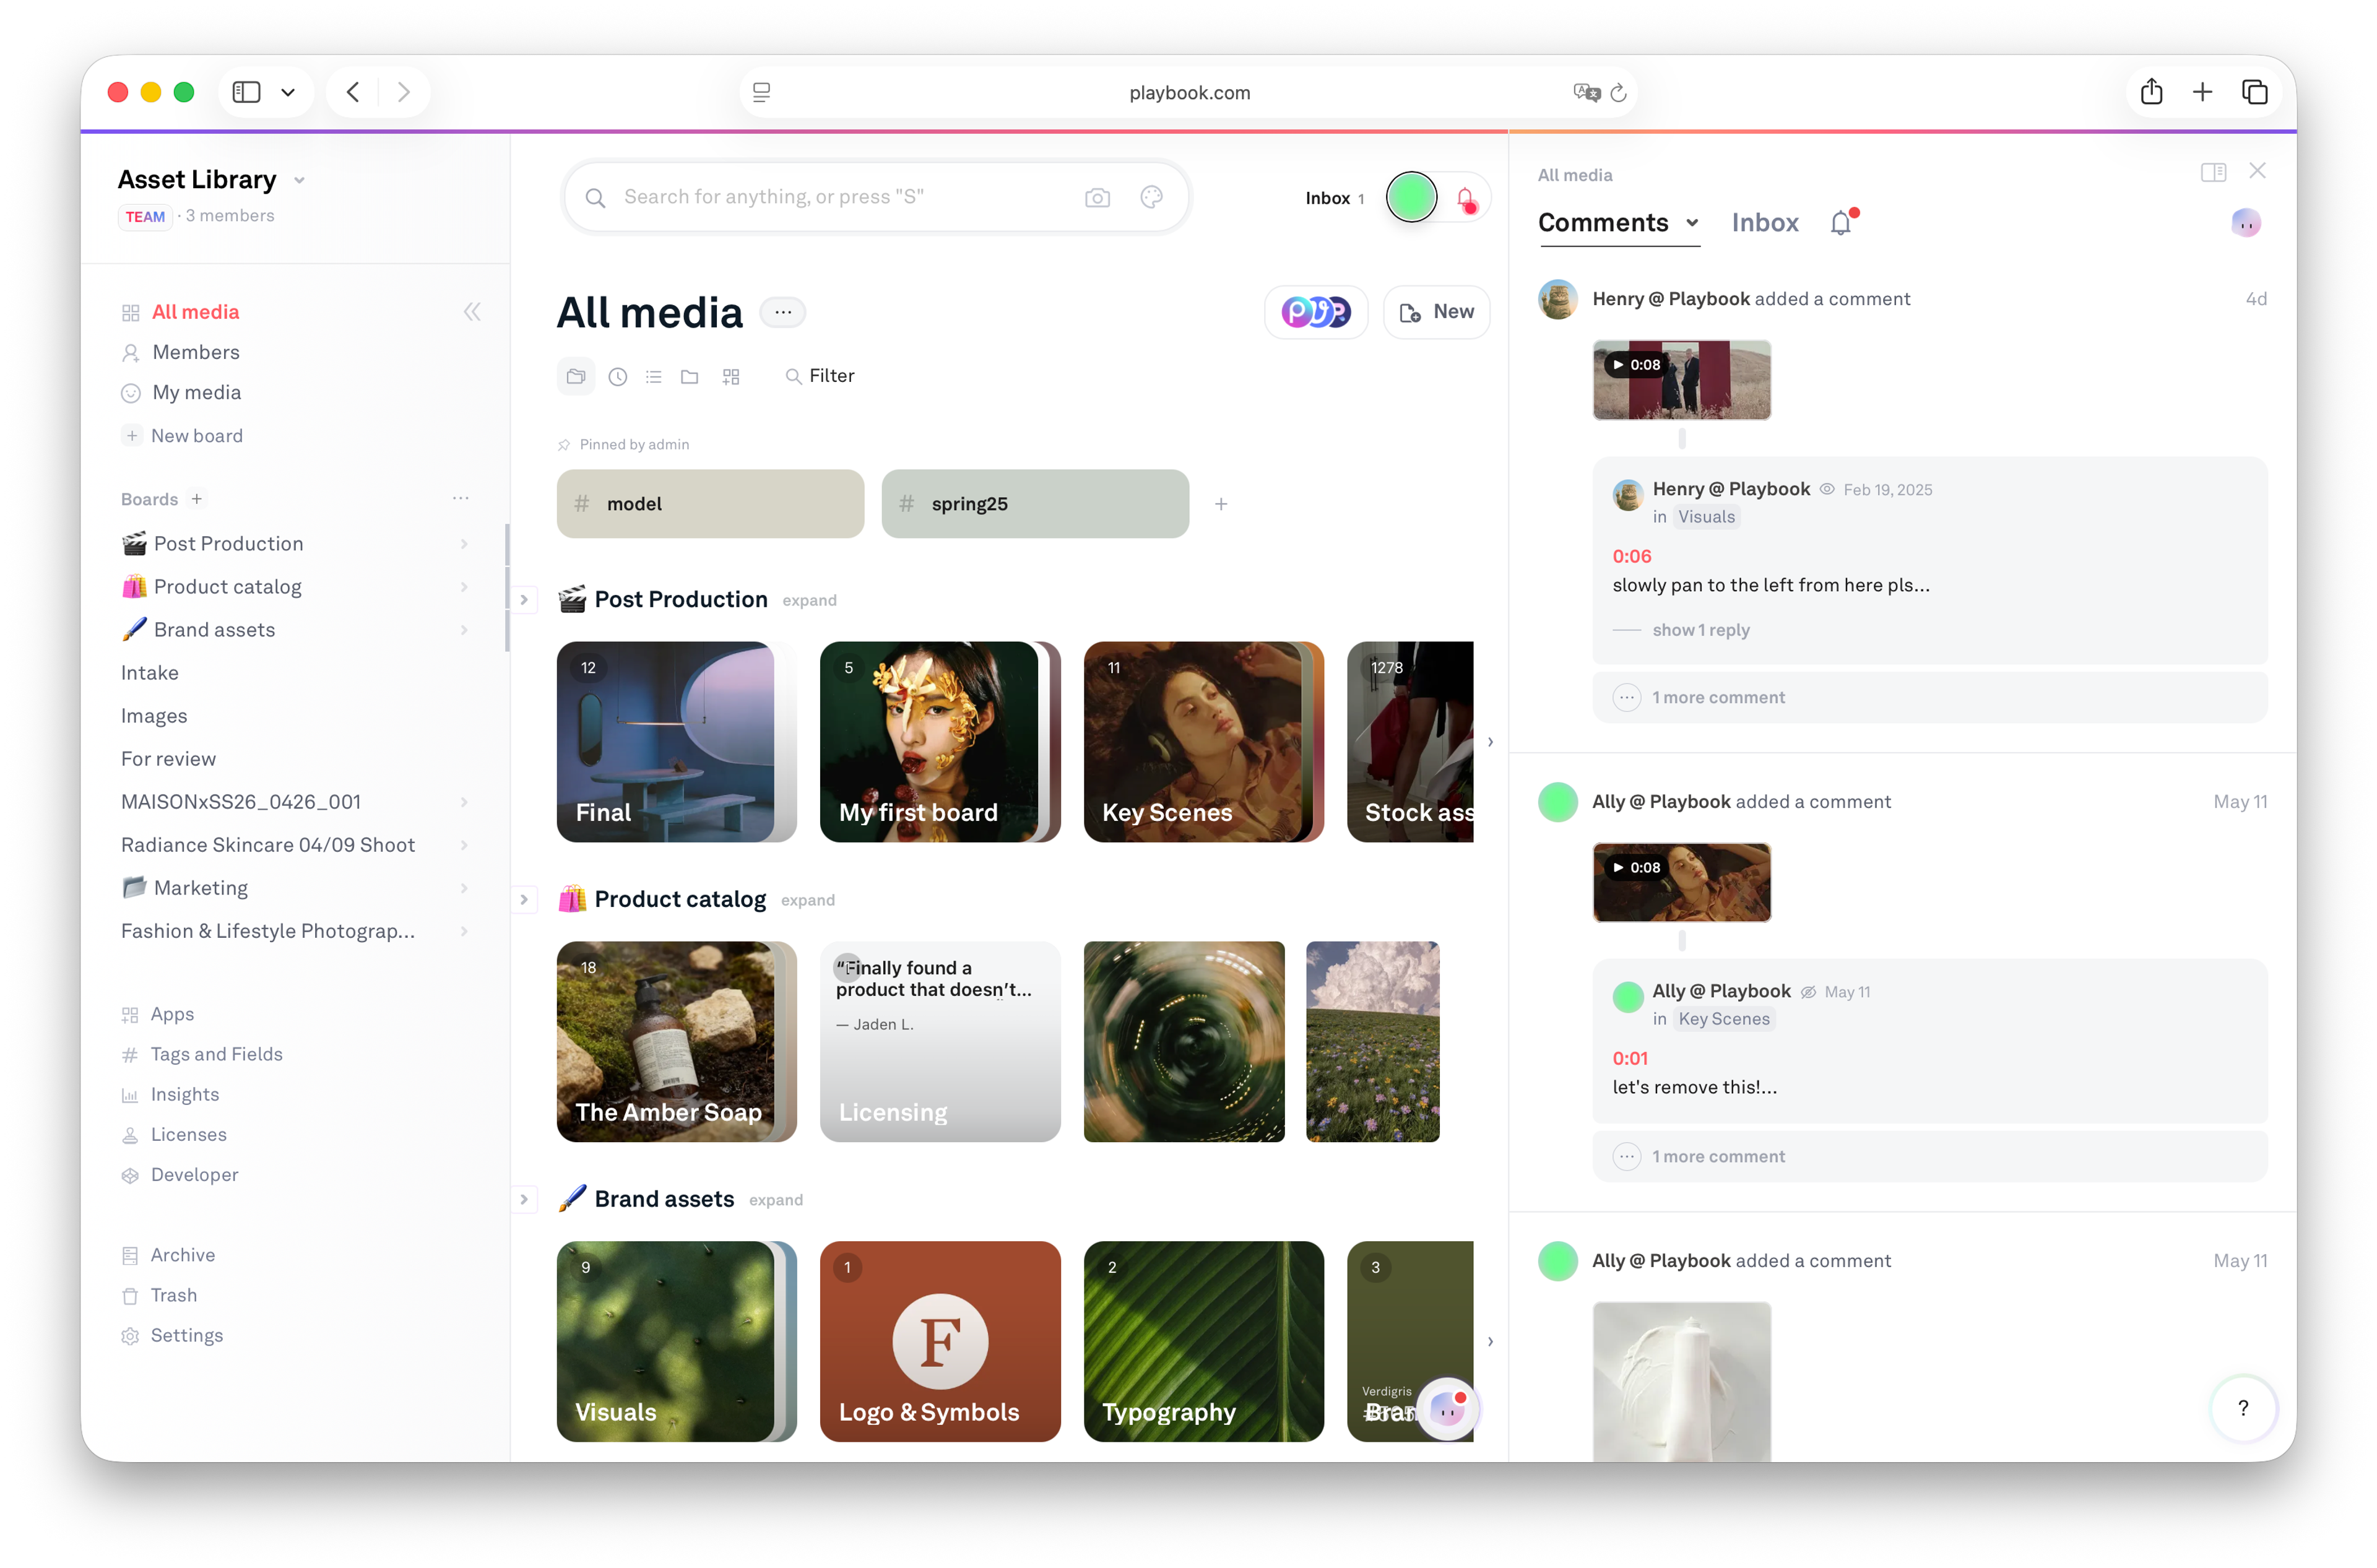Image resolution: width=2377 pixels, height=1568 pixels.
Task: Switch to Inbox tab in panel
Action: (x=1764, y=223)
